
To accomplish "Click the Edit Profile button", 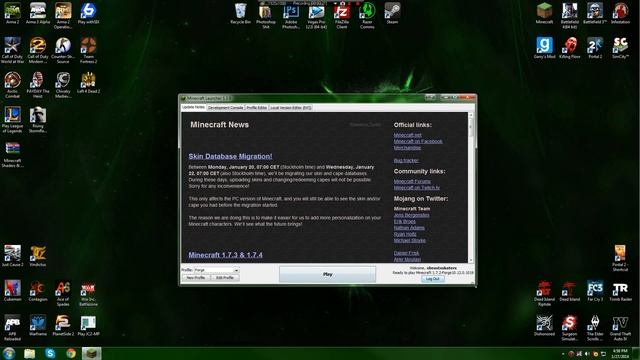I will tap(225, 278).
